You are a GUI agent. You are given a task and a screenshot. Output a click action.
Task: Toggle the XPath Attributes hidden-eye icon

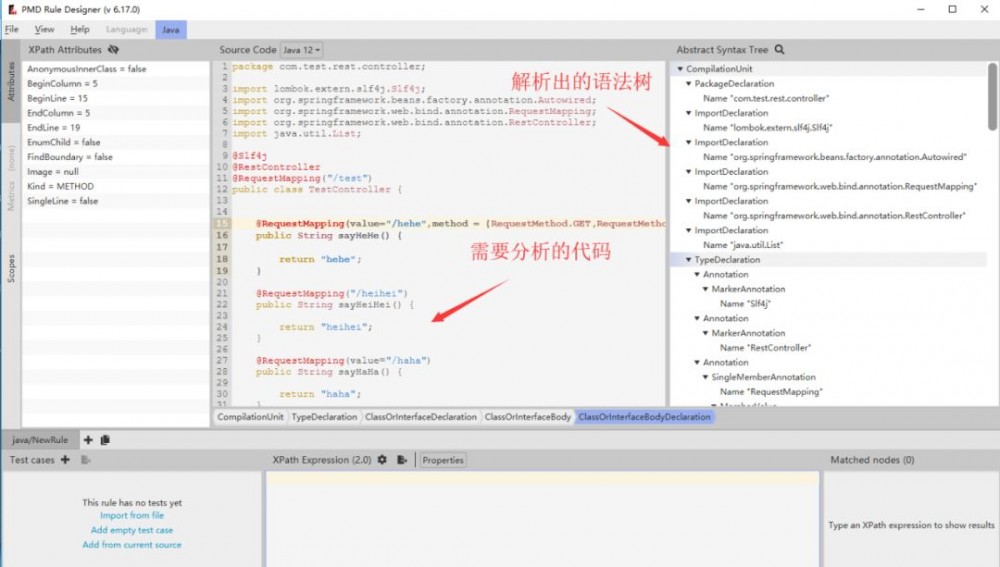pos(114,50)
